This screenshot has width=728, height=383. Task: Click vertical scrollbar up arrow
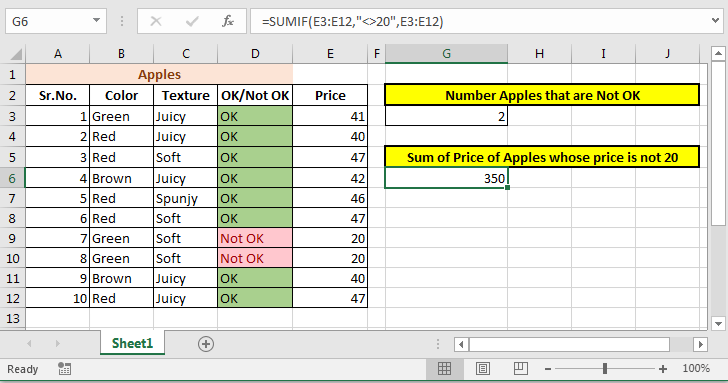(x=718, y=54)
